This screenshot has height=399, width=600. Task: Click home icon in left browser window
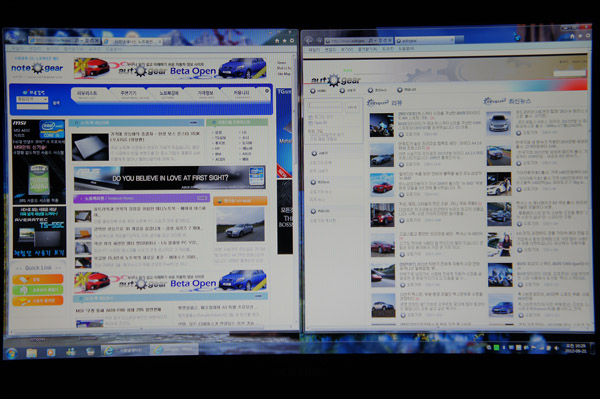tap(277, 41)
